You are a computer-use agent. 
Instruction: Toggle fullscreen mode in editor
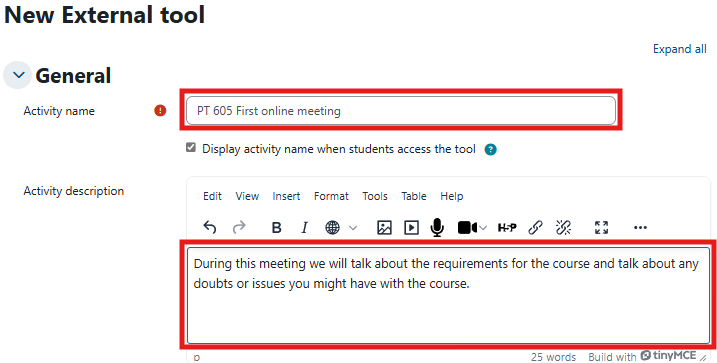[x=601, y=227]
